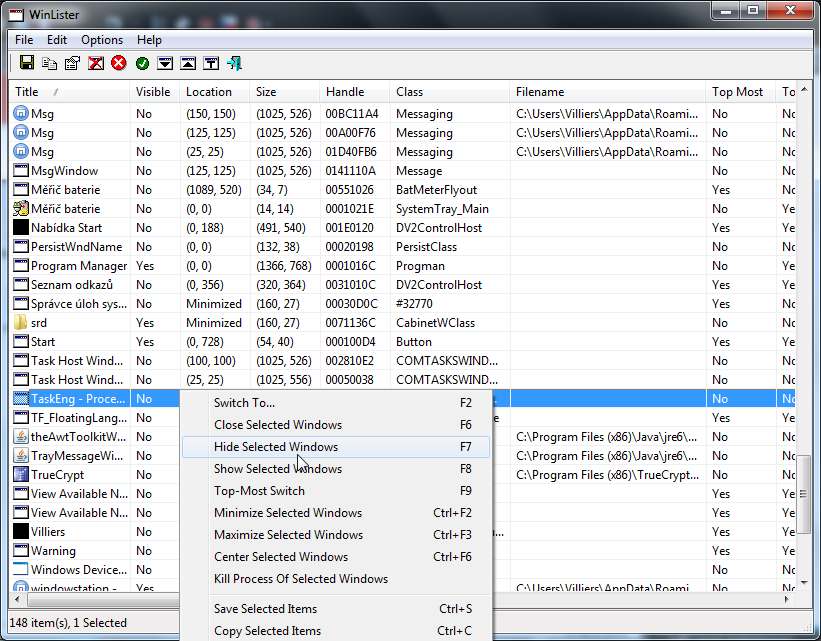Click the Close Selected Windows toolbar icon
The height and width of the screenshot is (641, 821).
(96, 63)
